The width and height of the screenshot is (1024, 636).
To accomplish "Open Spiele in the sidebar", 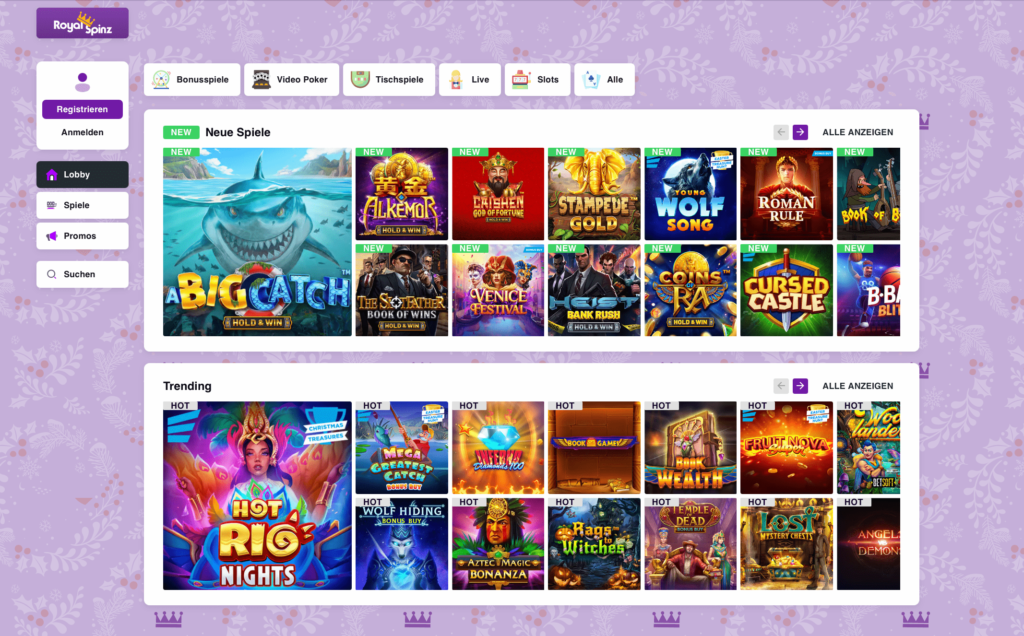I will [x=82, y=205].
